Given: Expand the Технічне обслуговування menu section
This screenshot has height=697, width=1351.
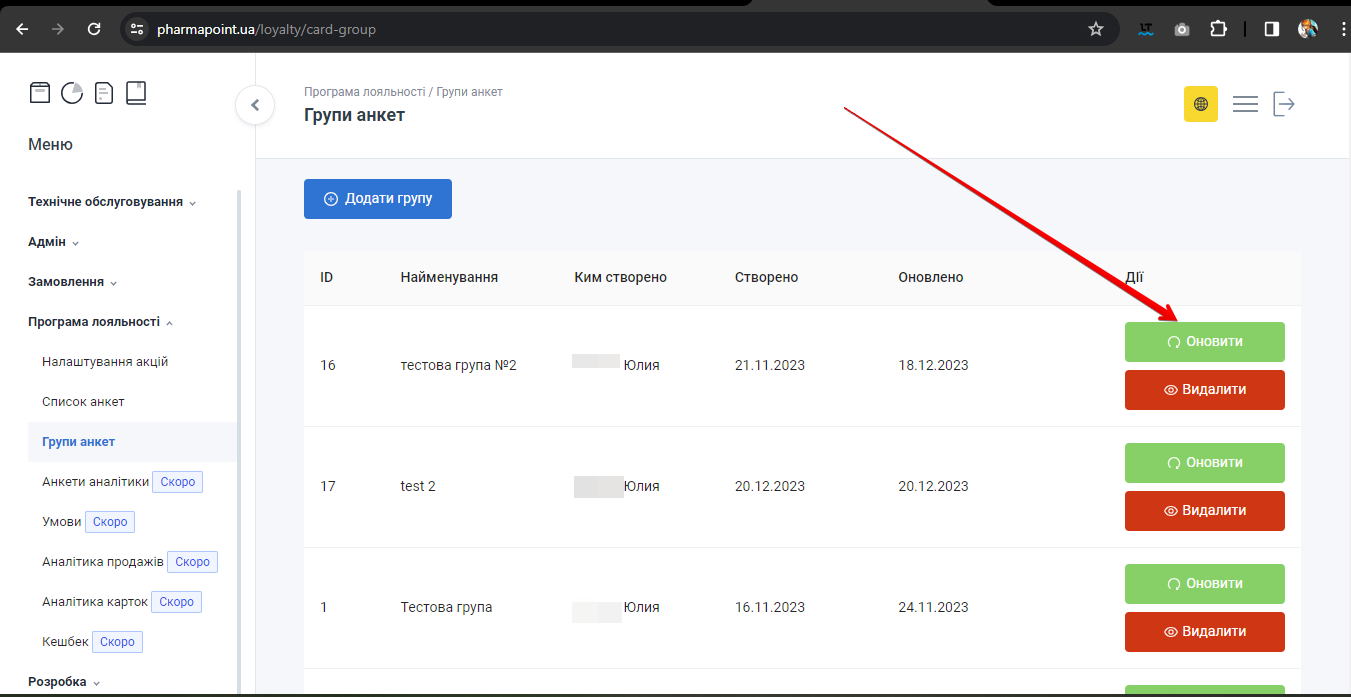Looking at the screenshot, I should 111,202.
